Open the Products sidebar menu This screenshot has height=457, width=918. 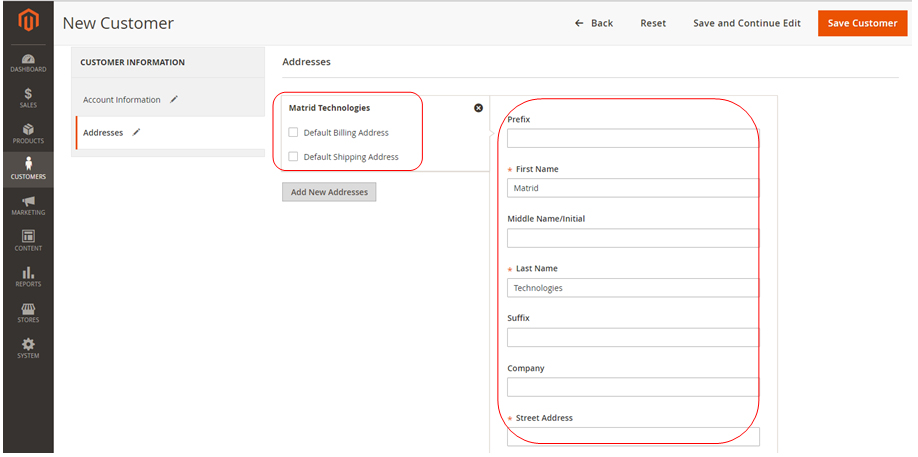coord(28,134)
